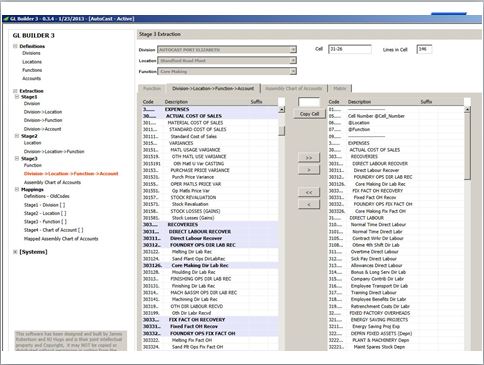Click right list scrollbar up arrow

pos(467,109)
